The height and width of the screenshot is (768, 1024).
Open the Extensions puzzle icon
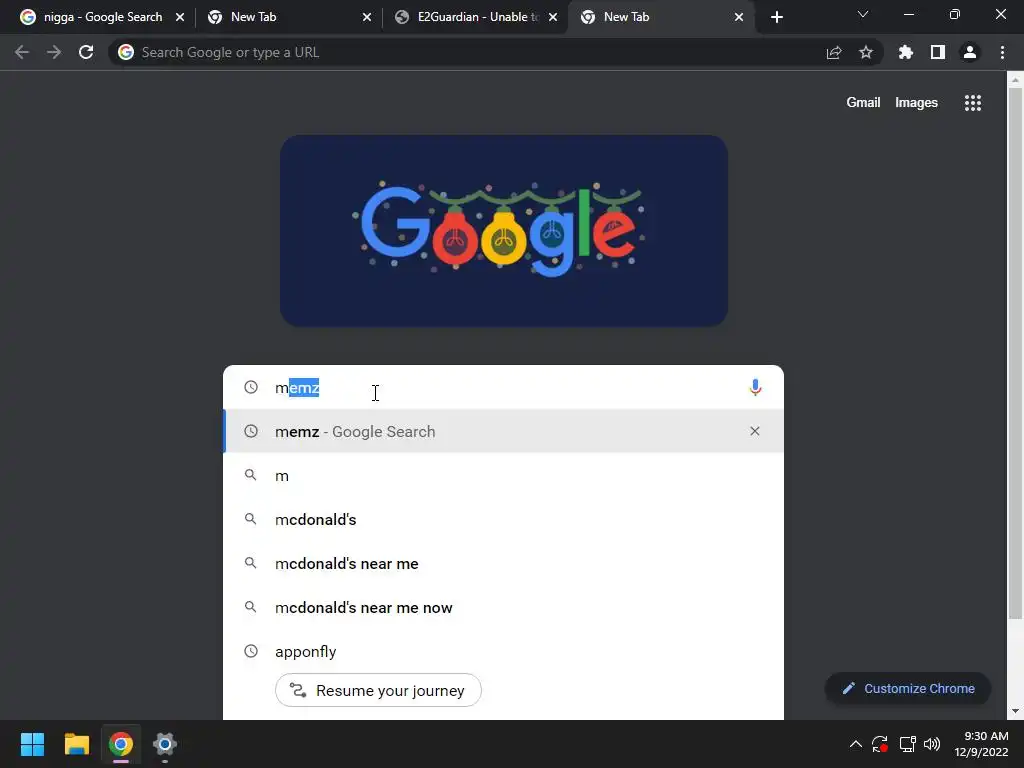pos(905,52)
